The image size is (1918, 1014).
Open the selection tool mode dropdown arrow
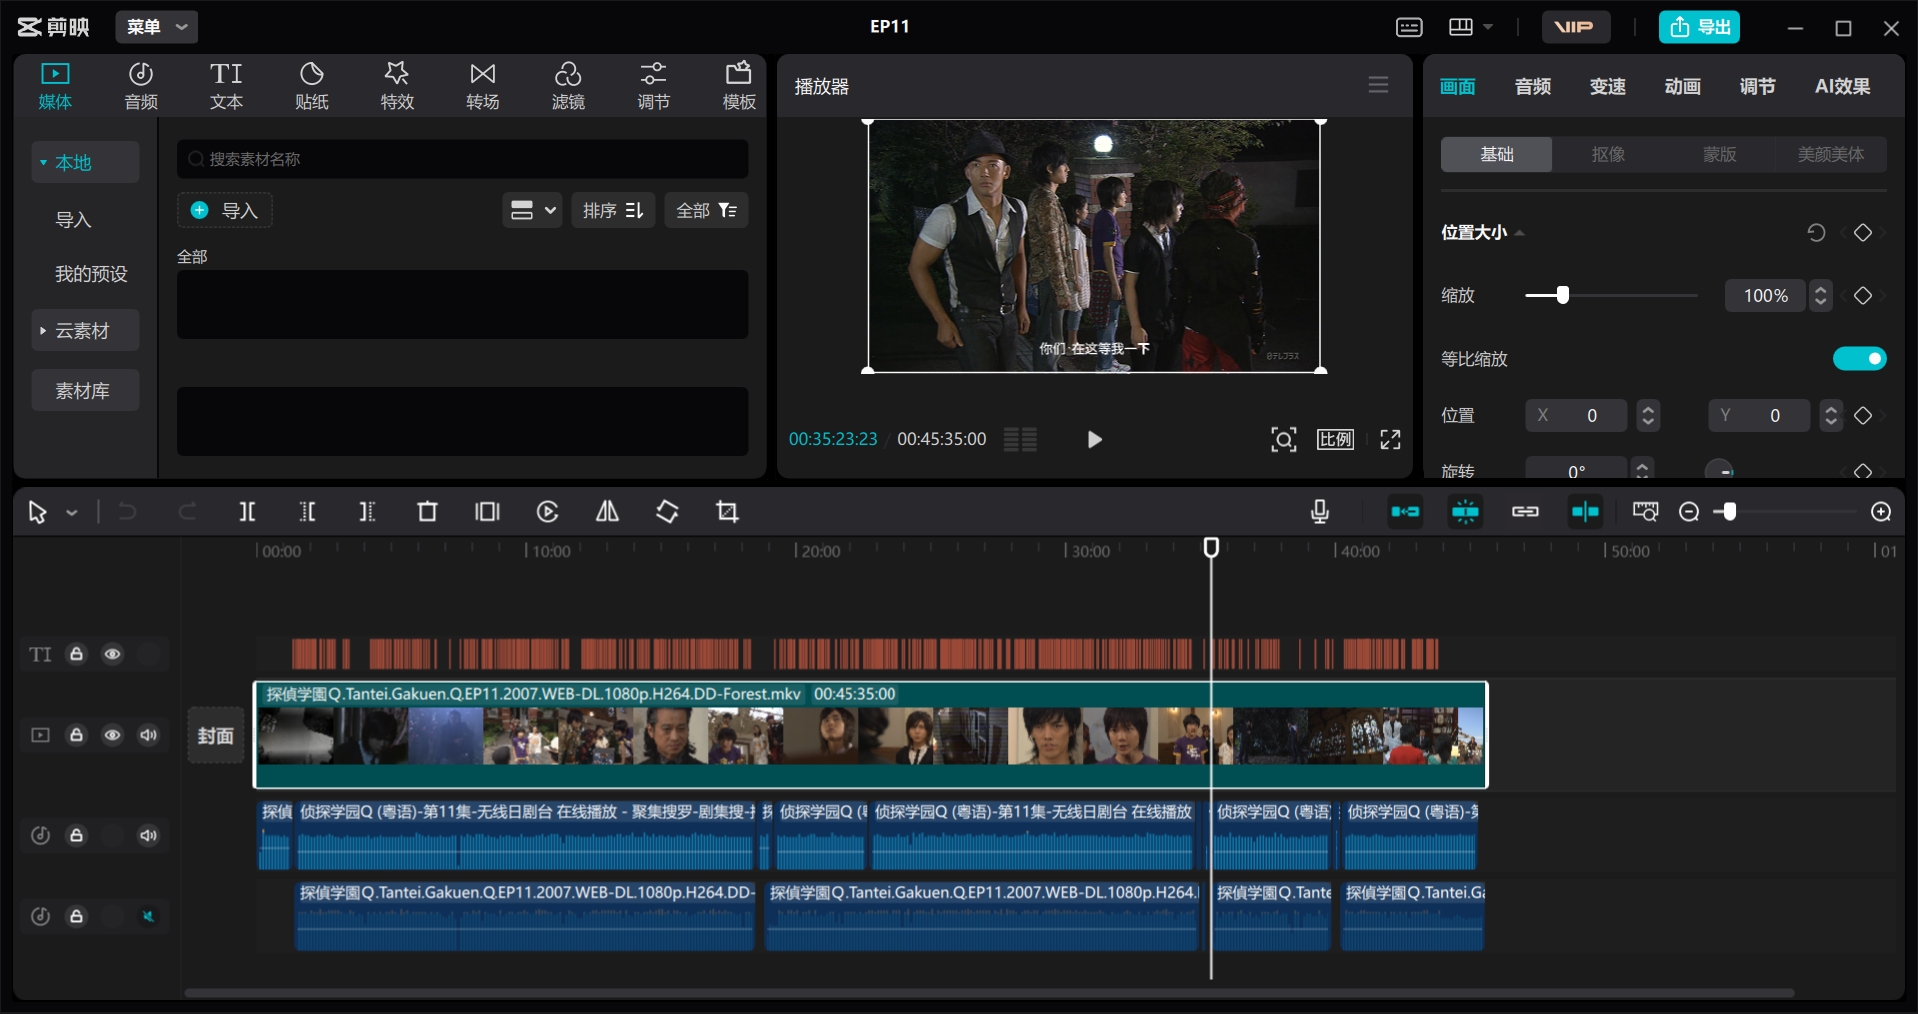coord(72,513)
